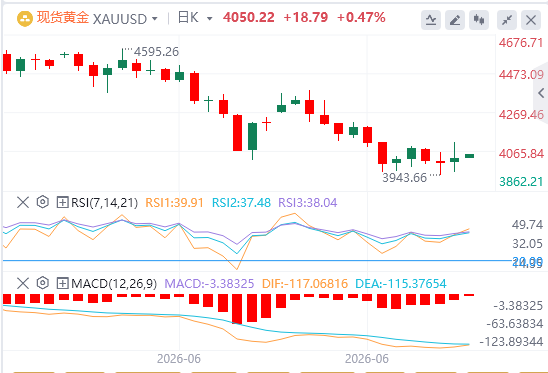Click the 3943.66 low price marker

point(404,178)
